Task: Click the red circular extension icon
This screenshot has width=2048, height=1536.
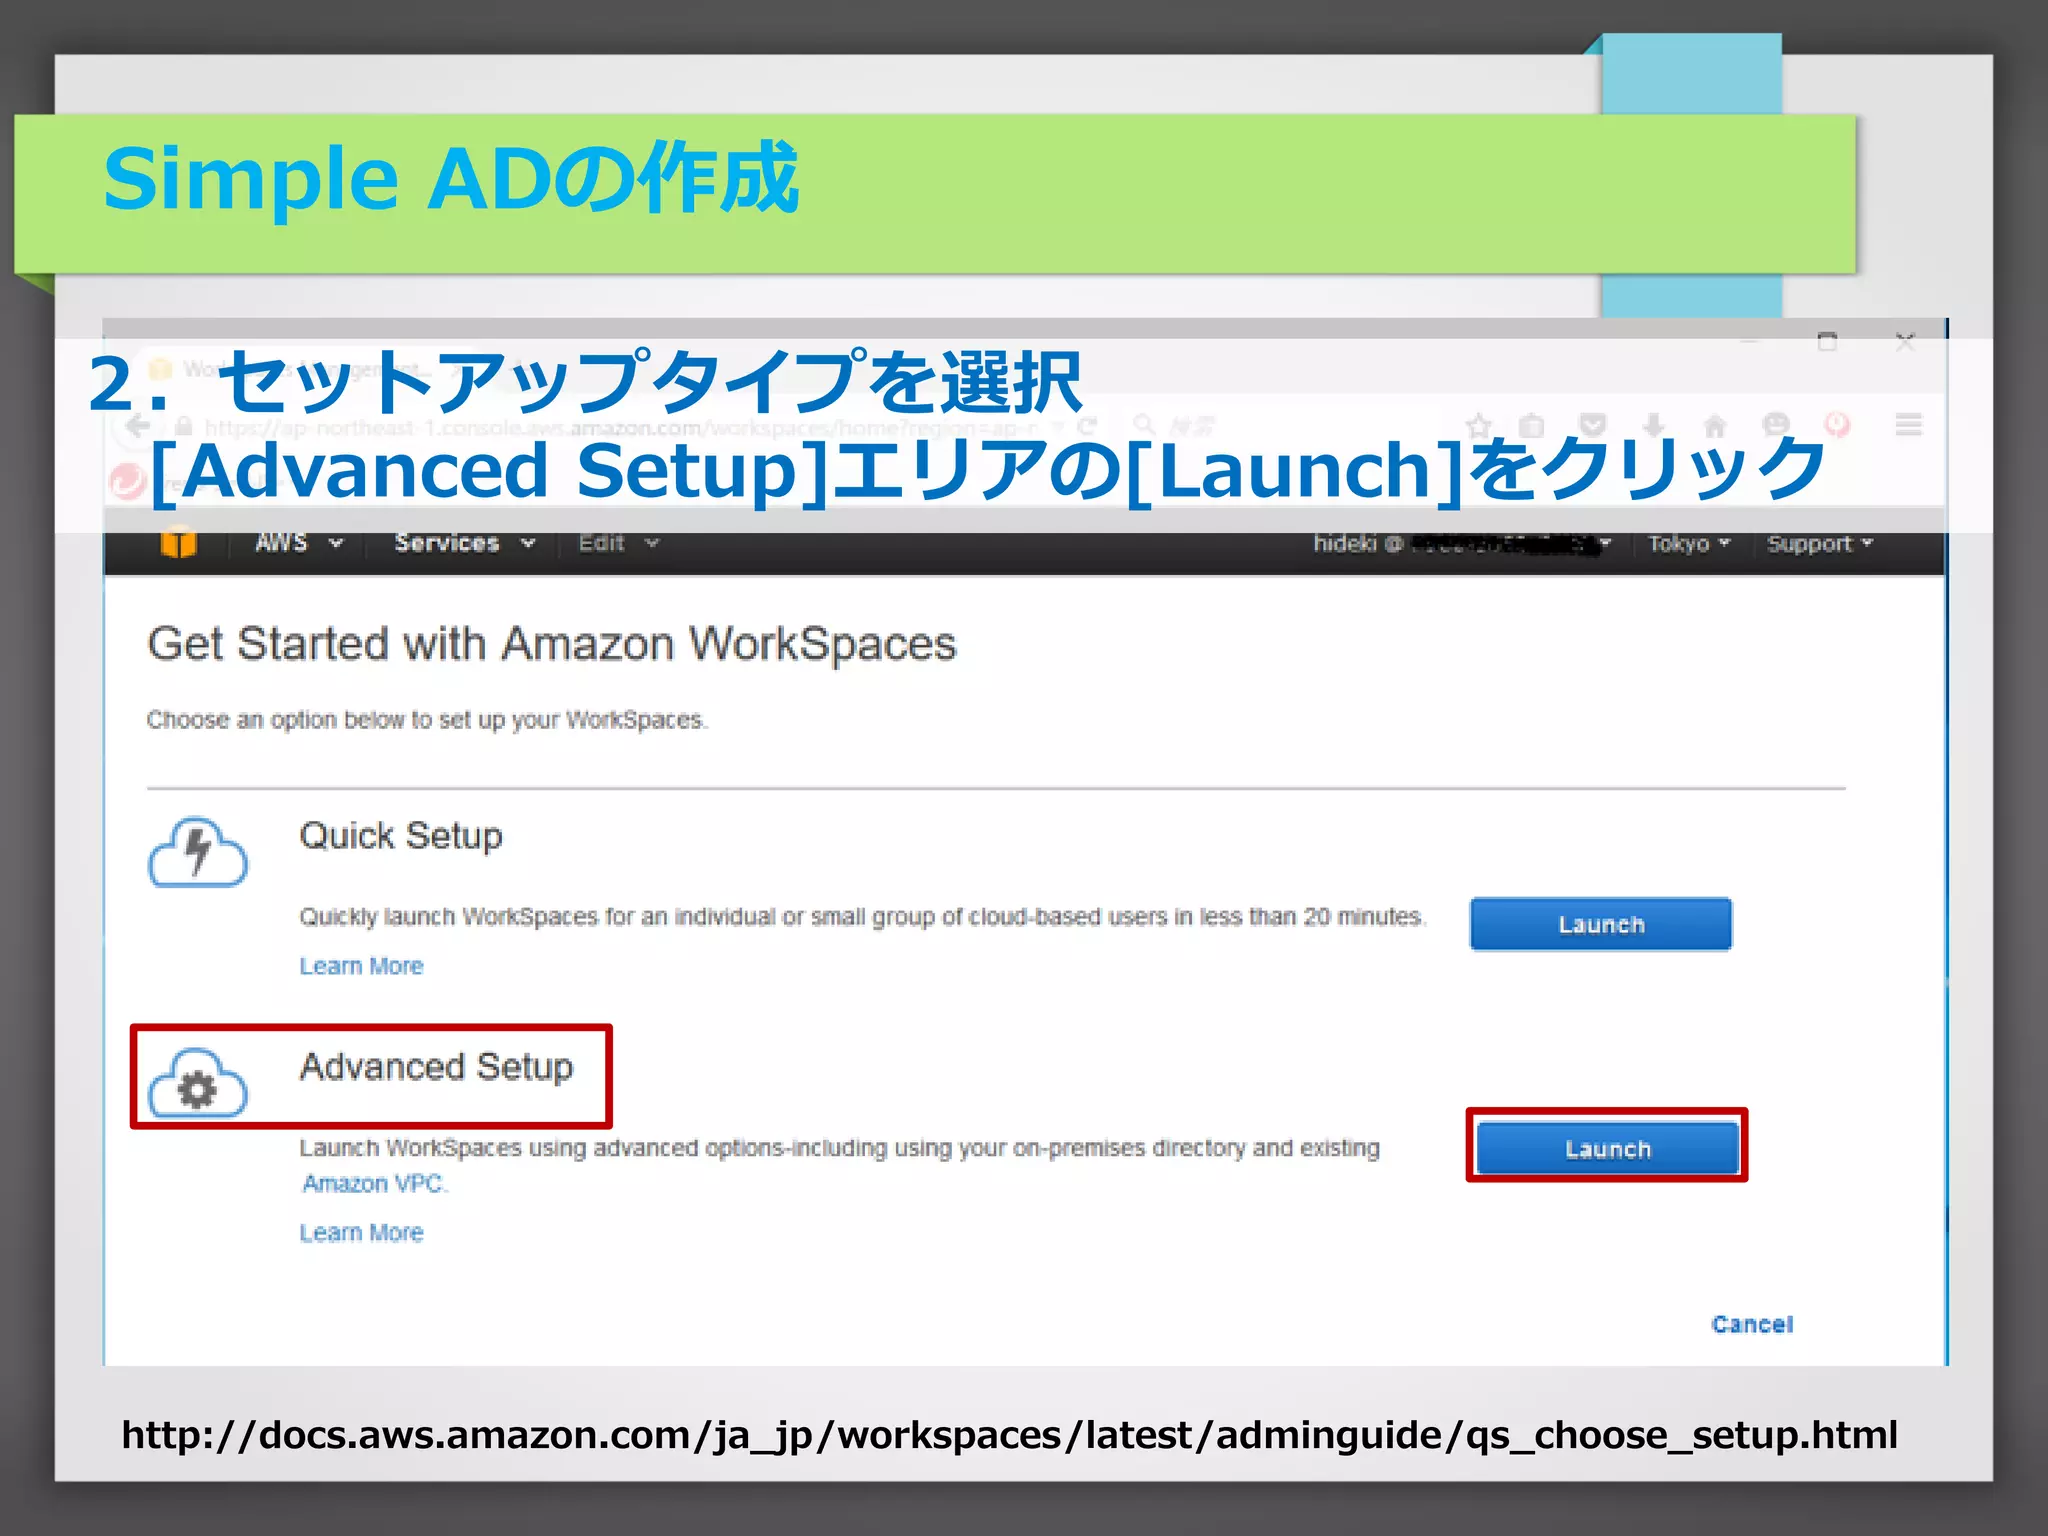Action: click(x=1837, y=426)
